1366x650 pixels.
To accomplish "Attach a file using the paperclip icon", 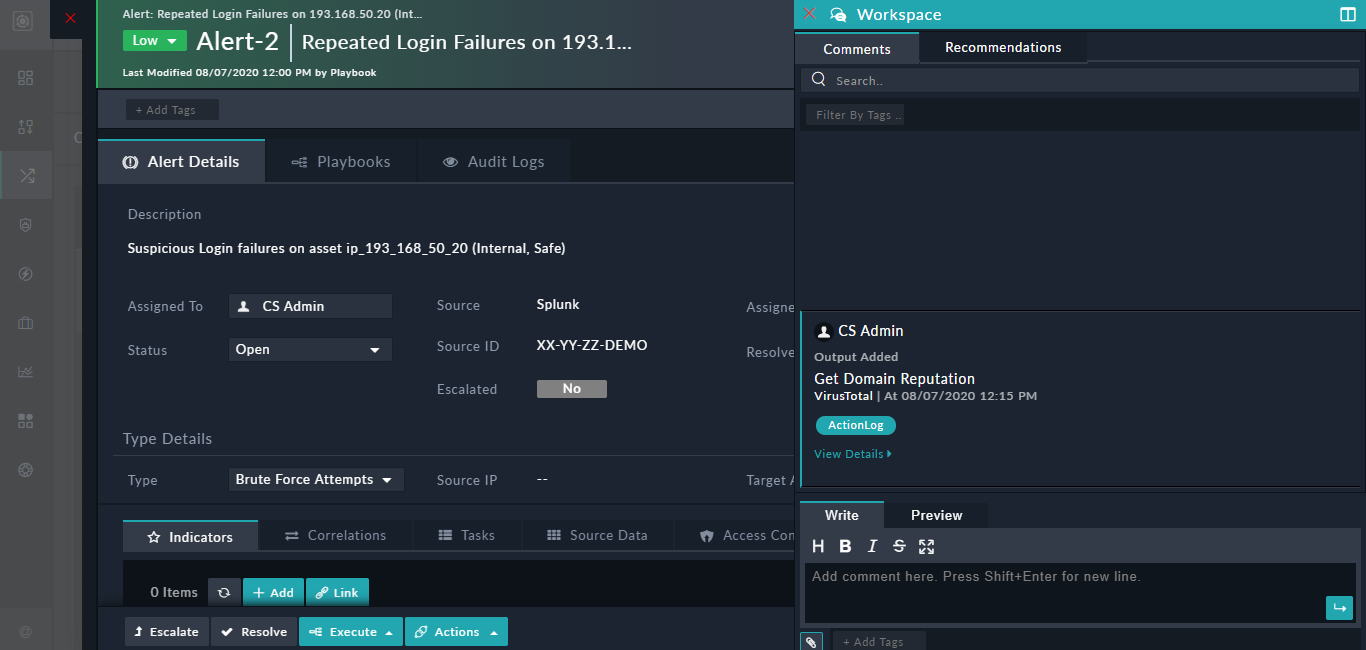I will (811, 641).
